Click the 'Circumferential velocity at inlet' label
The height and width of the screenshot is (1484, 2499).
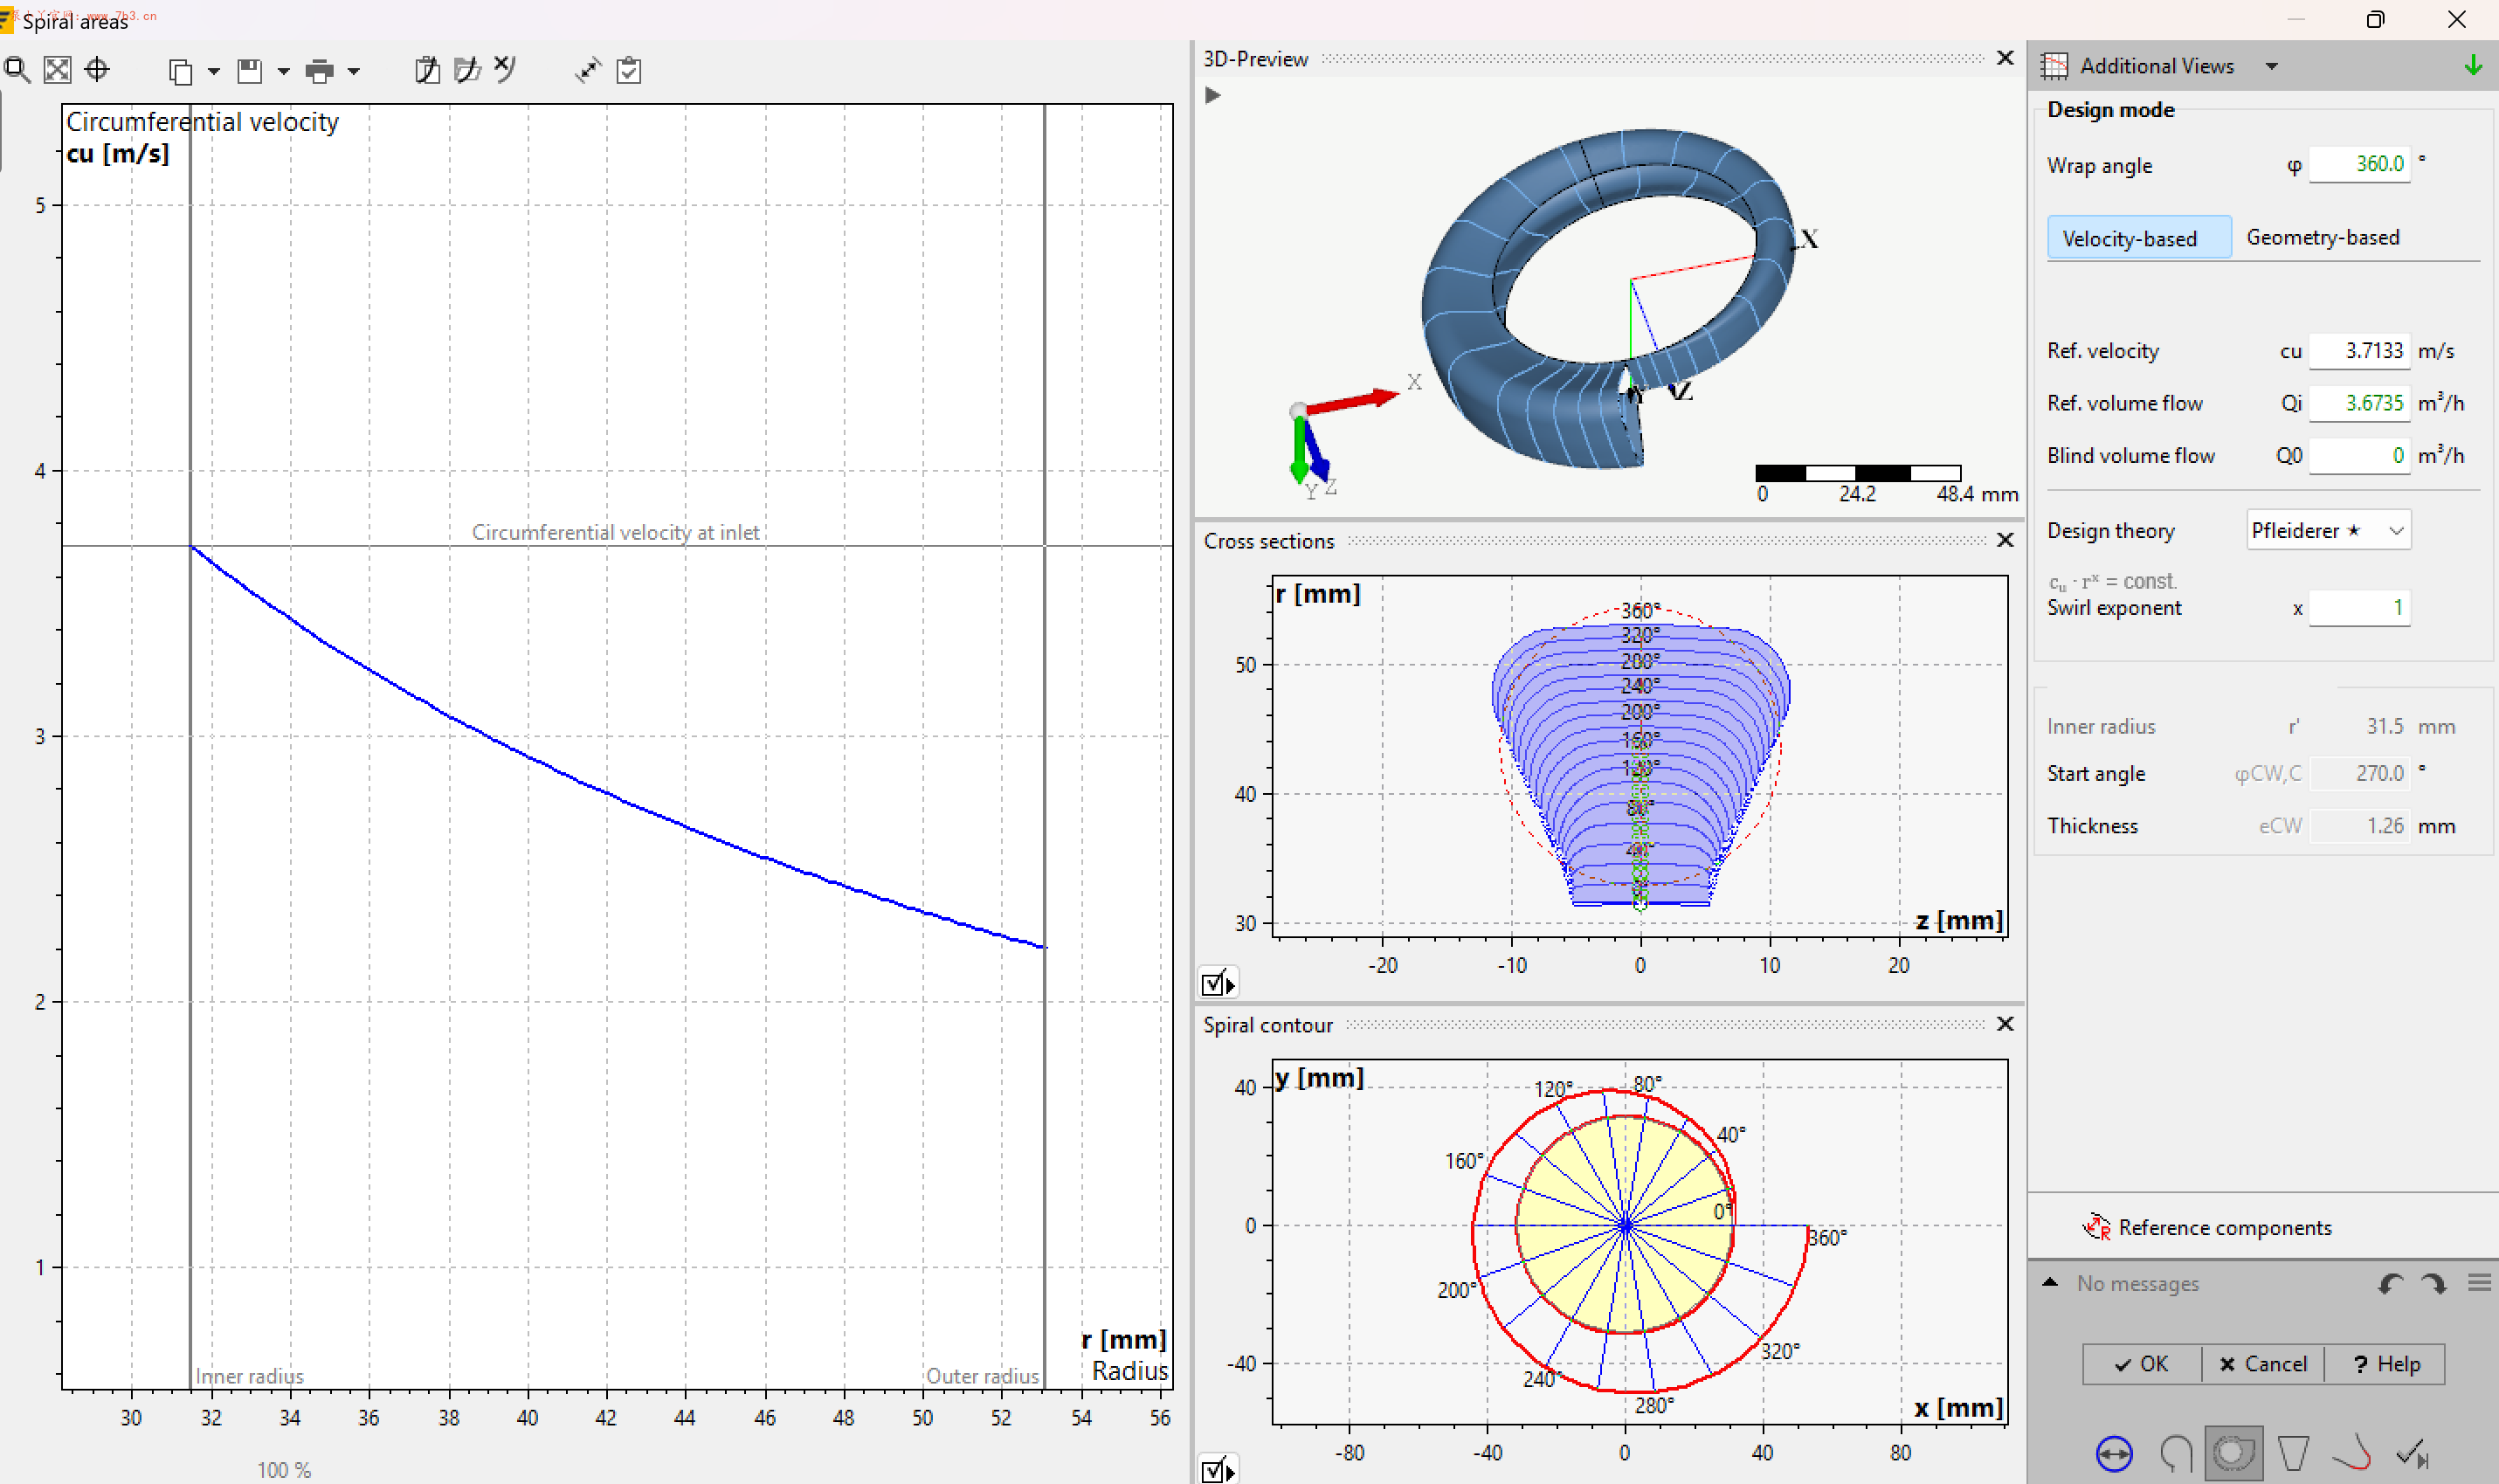[x=615, y=532]
